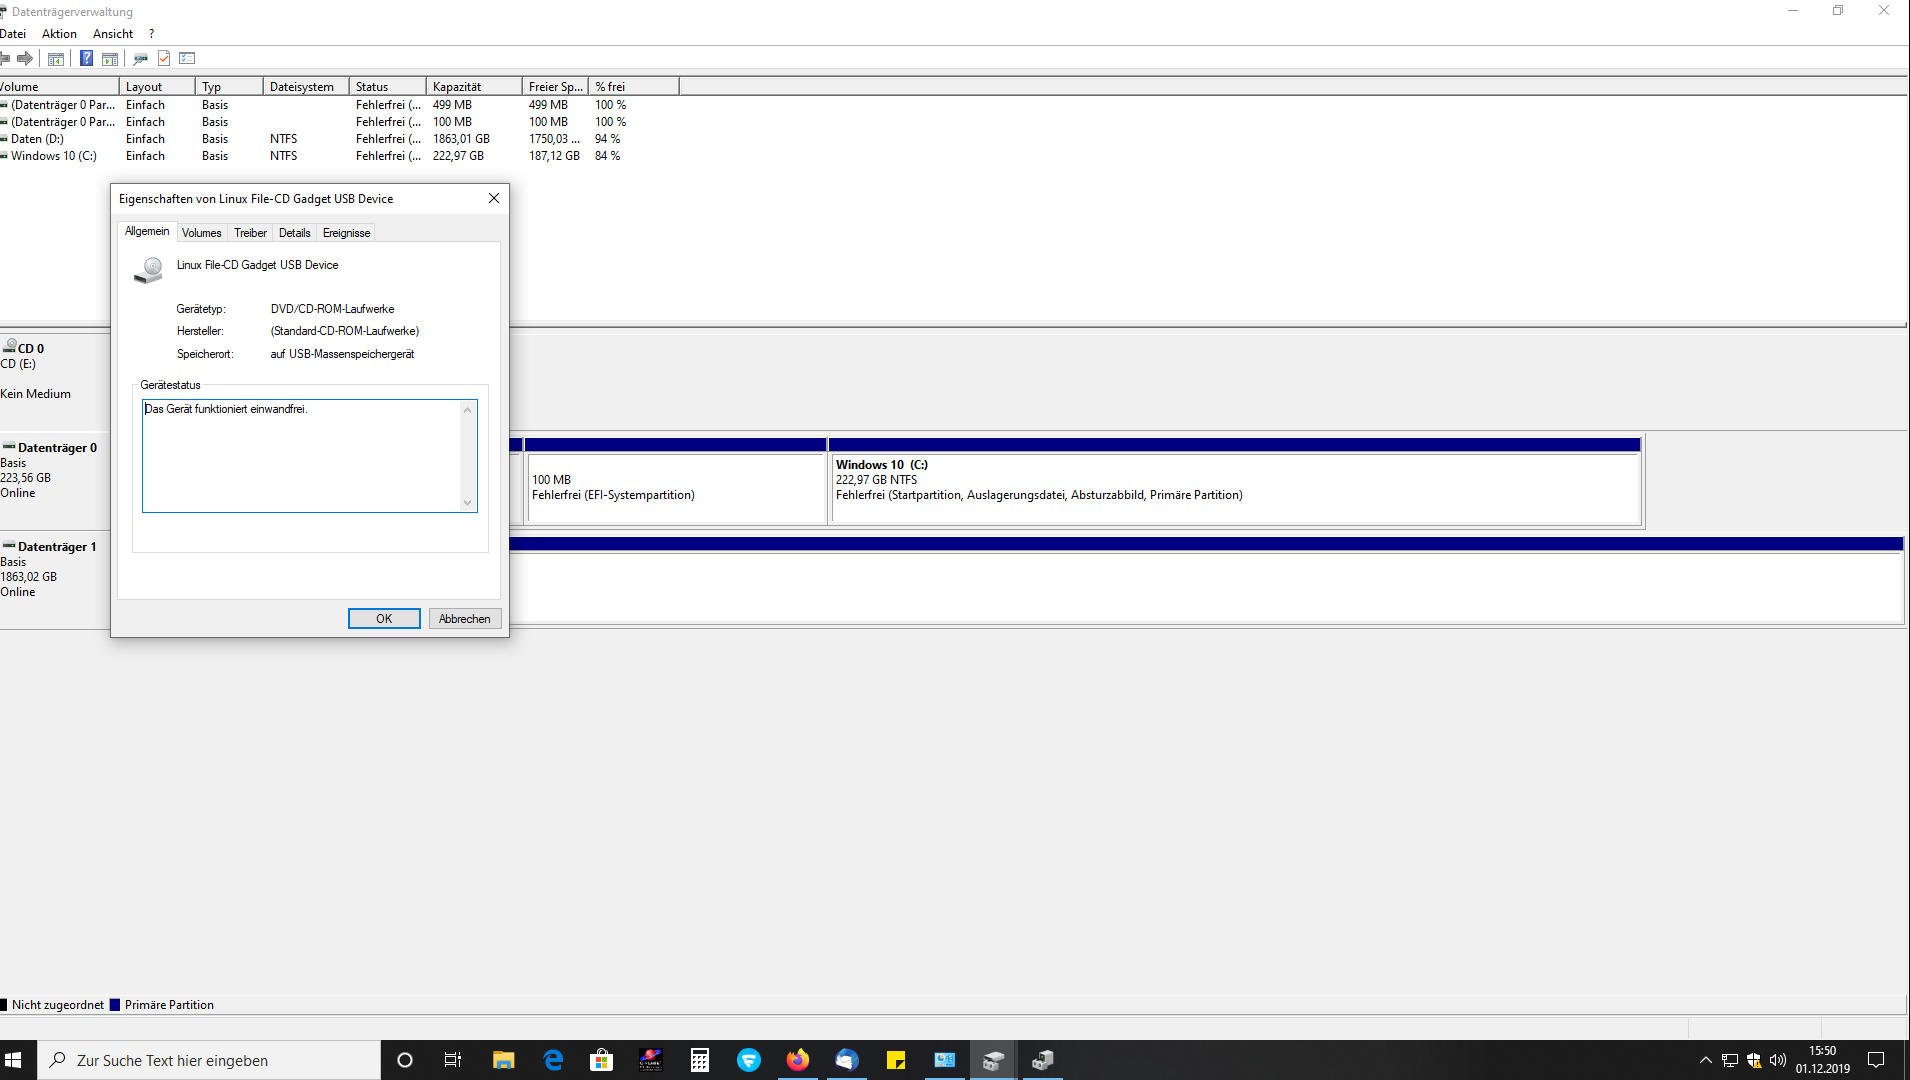The width and height of the screenshot is (1910, 1080).
Task: Sort by Typ column header
Action: [x=229, y=87]
